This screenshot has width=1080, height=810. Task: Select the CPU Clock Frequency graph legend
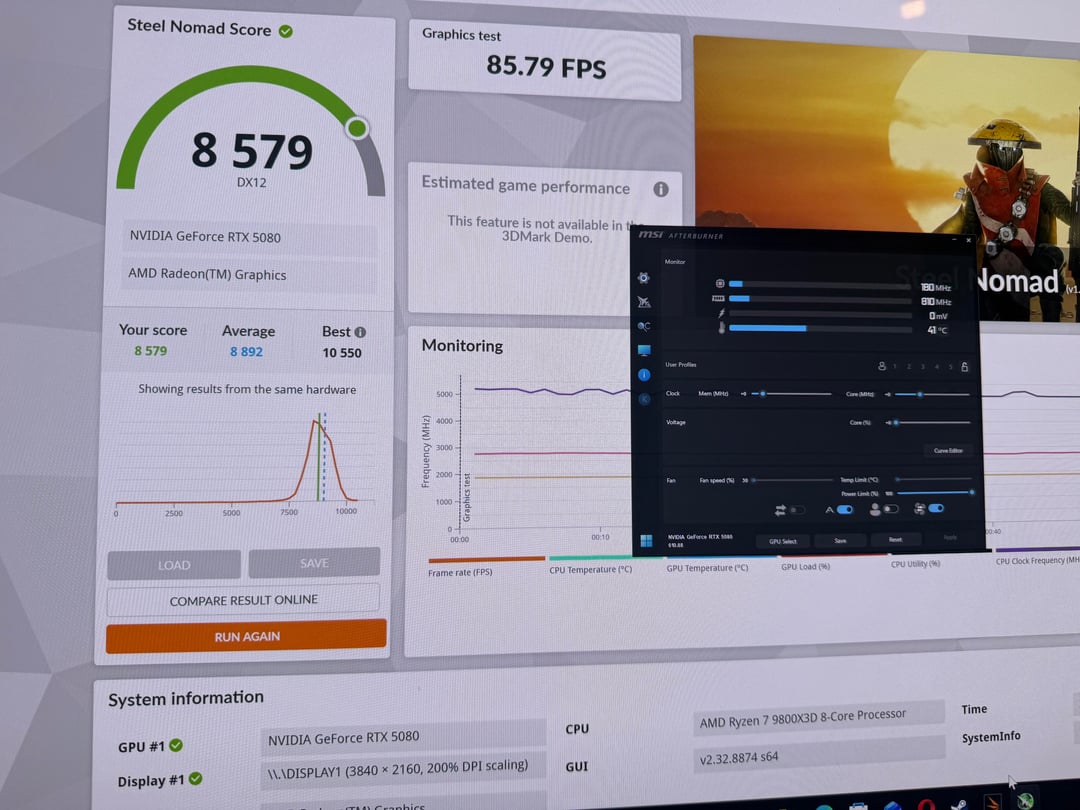[1037, 561]
